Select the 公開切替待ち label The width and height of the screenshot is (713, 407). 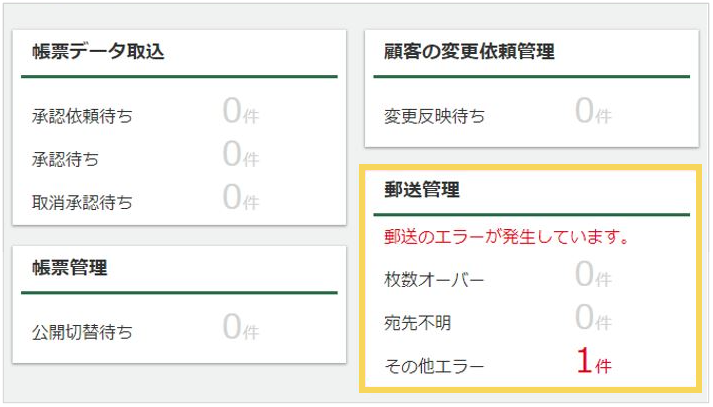[x=82, y=331]
